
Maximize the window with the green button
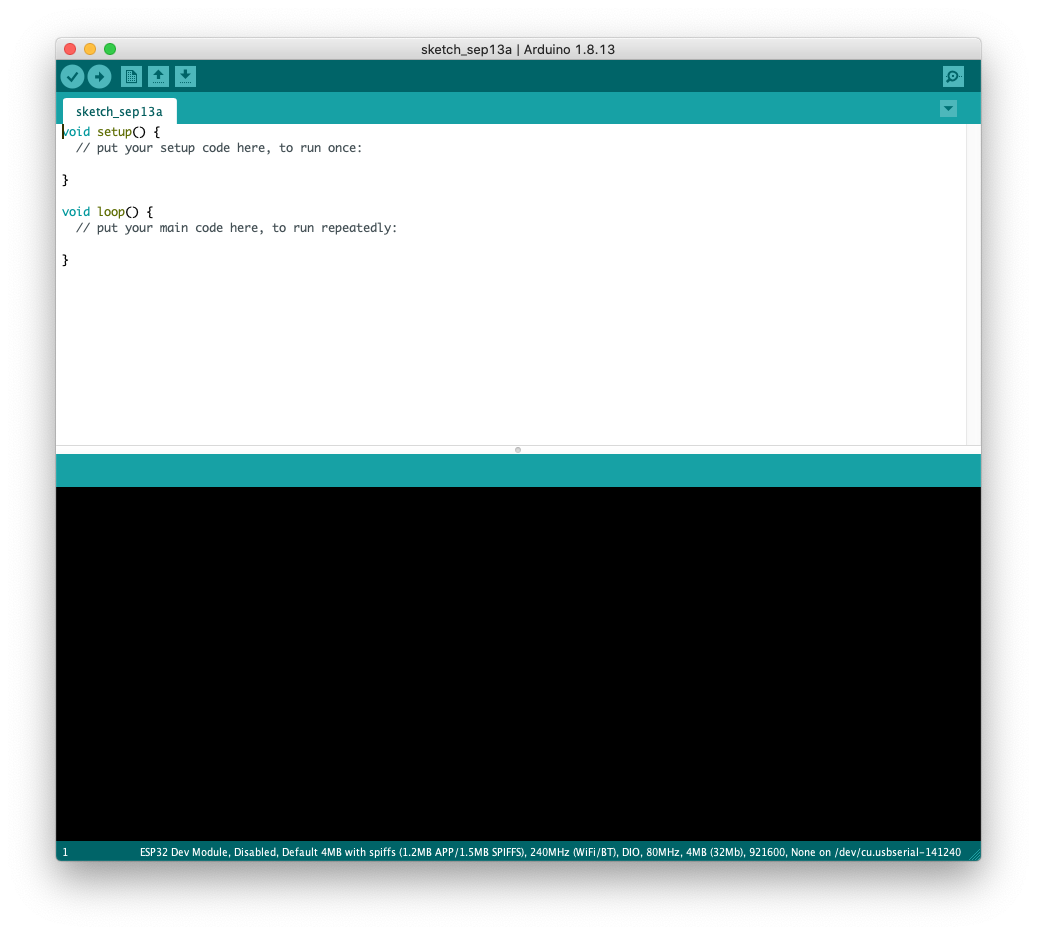110,49
